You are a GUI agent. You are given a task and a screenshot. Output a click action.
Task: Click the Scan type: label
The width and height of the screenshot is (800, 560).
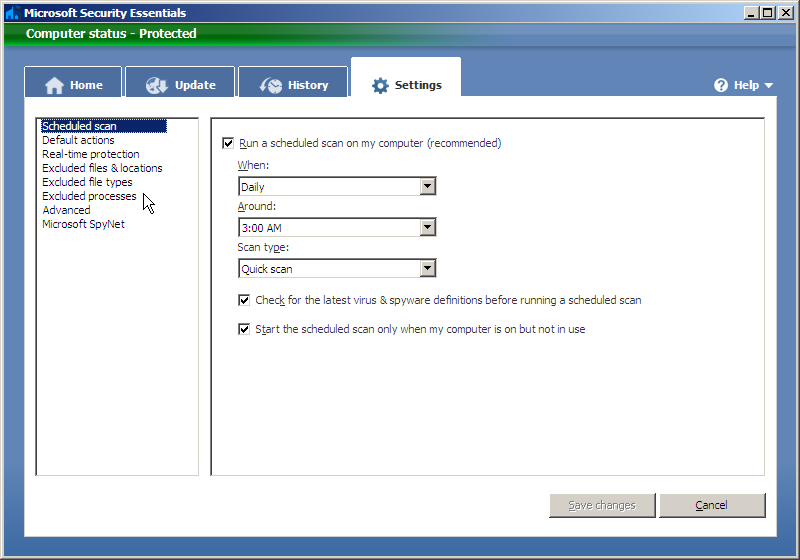point(263,247)
